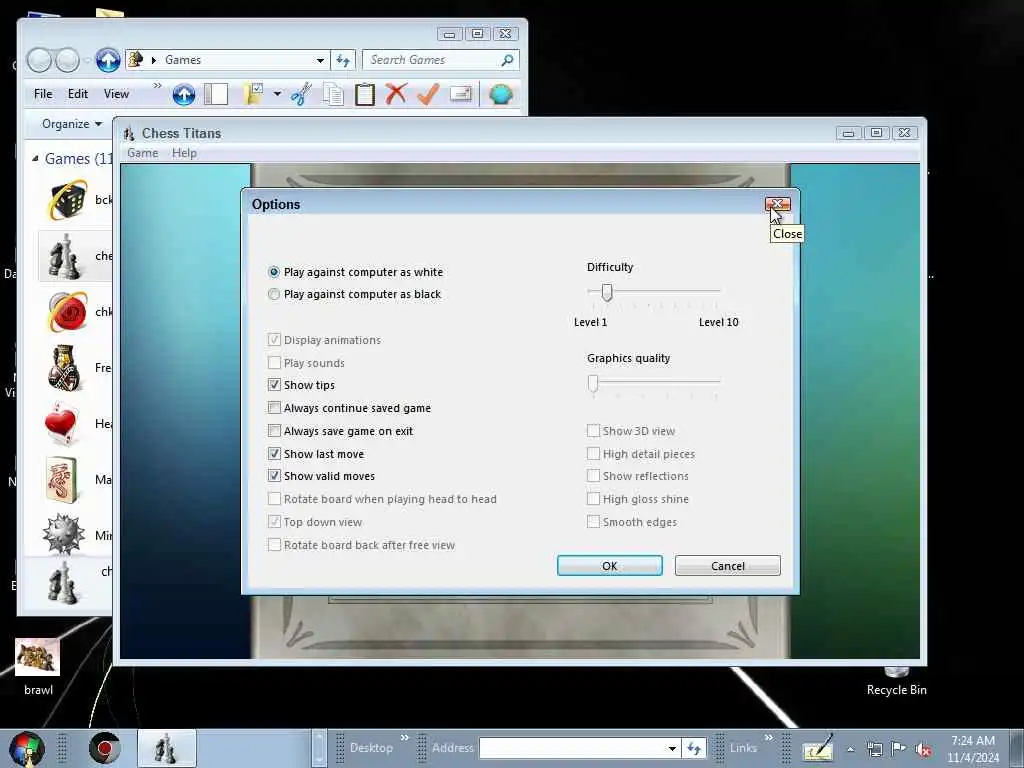Viewport: 1024px width, 768px height.
Task: Open the View menu in Games window
Action: 116,94
